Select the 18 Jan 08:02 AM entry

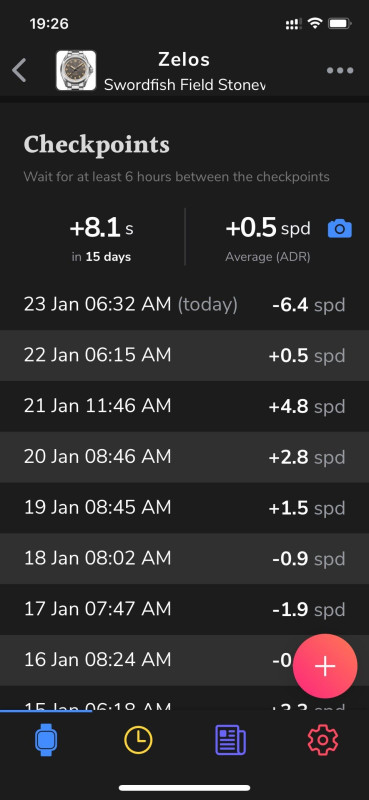[184, 559]
